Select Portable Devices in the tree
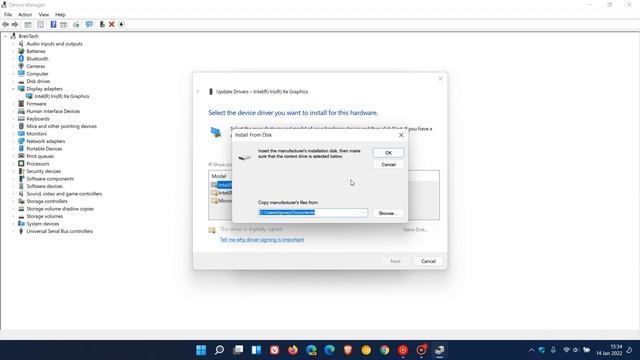This screenshot has height=360, width=640. (x=44, y=149)
